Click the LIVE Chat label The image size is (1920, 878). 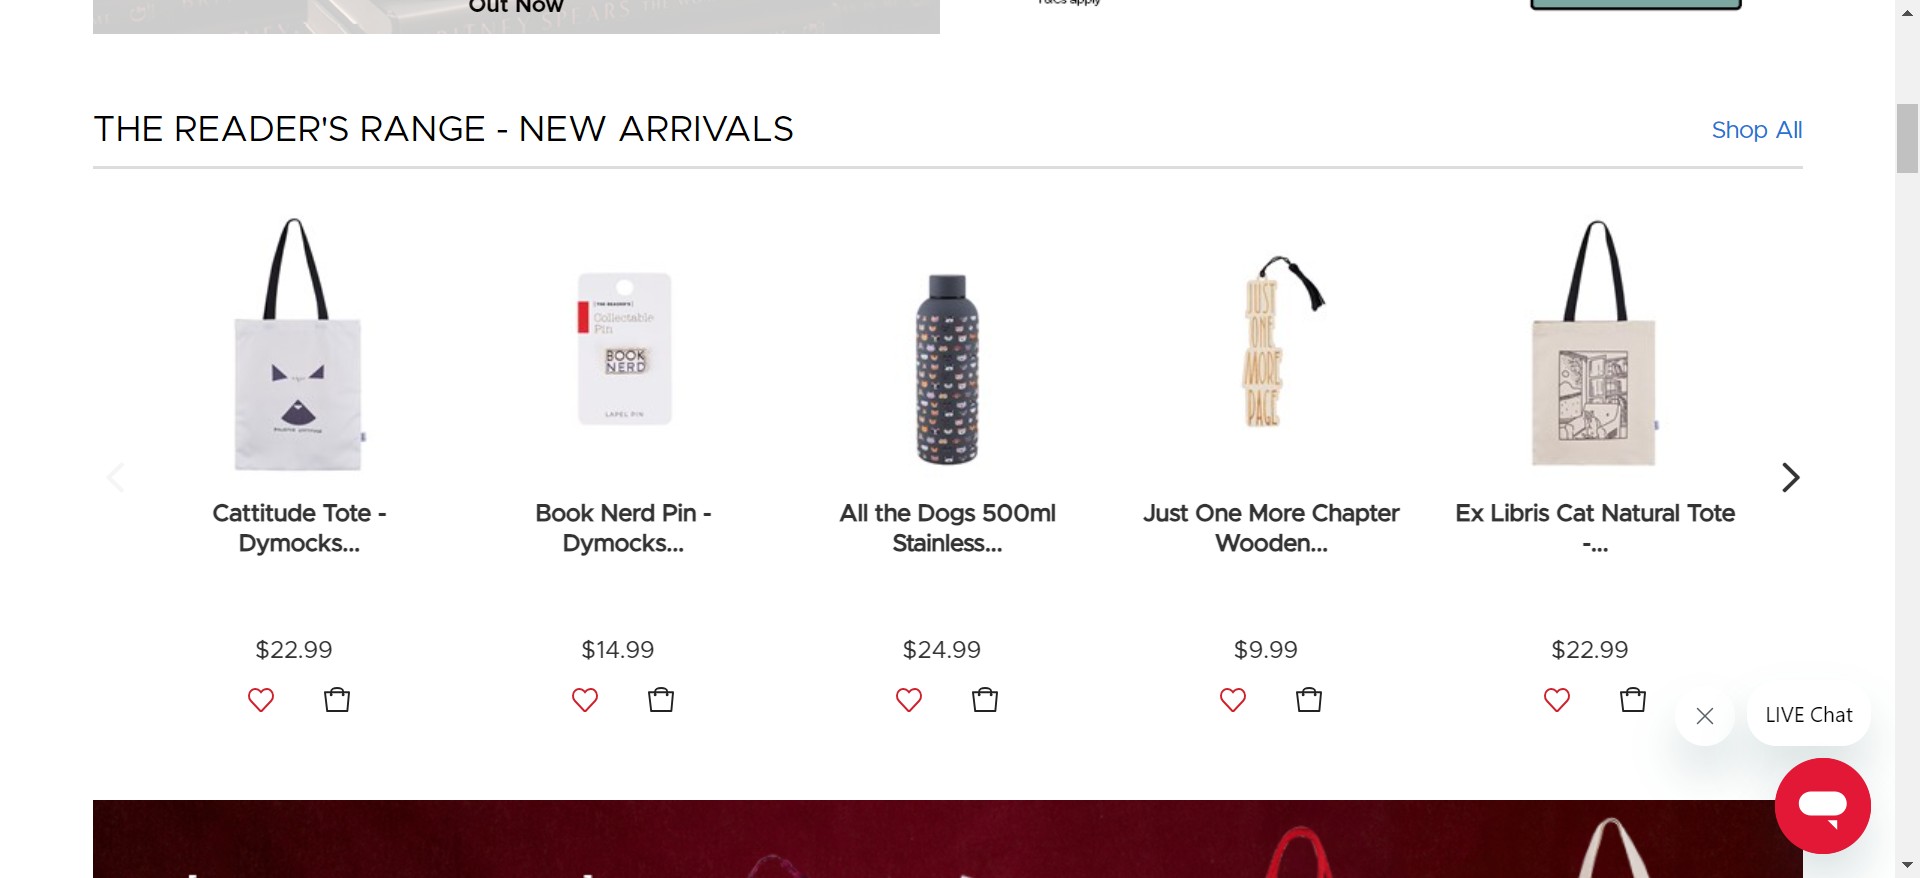coord(1809,715)
